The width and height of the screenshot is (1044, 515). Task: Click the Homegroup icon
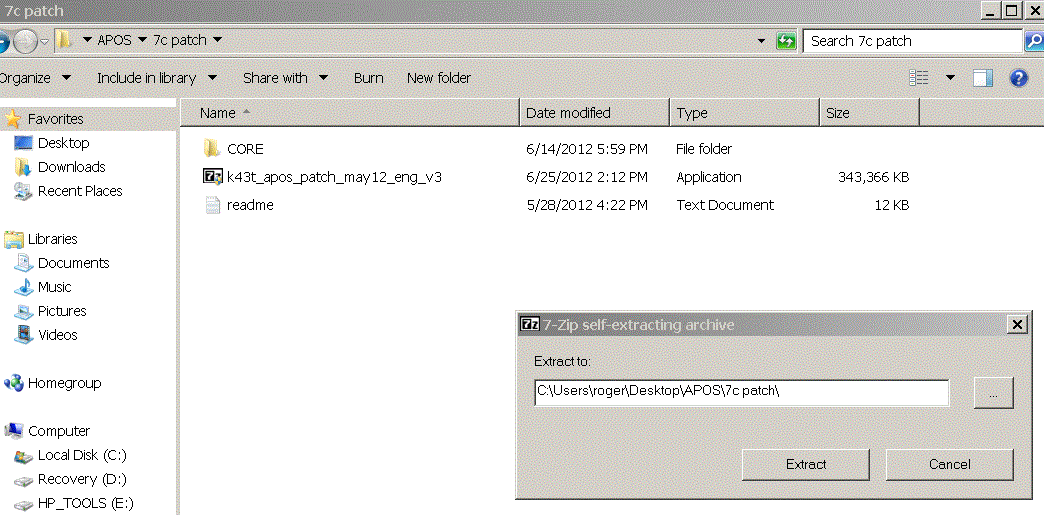[x=13, y=383]
